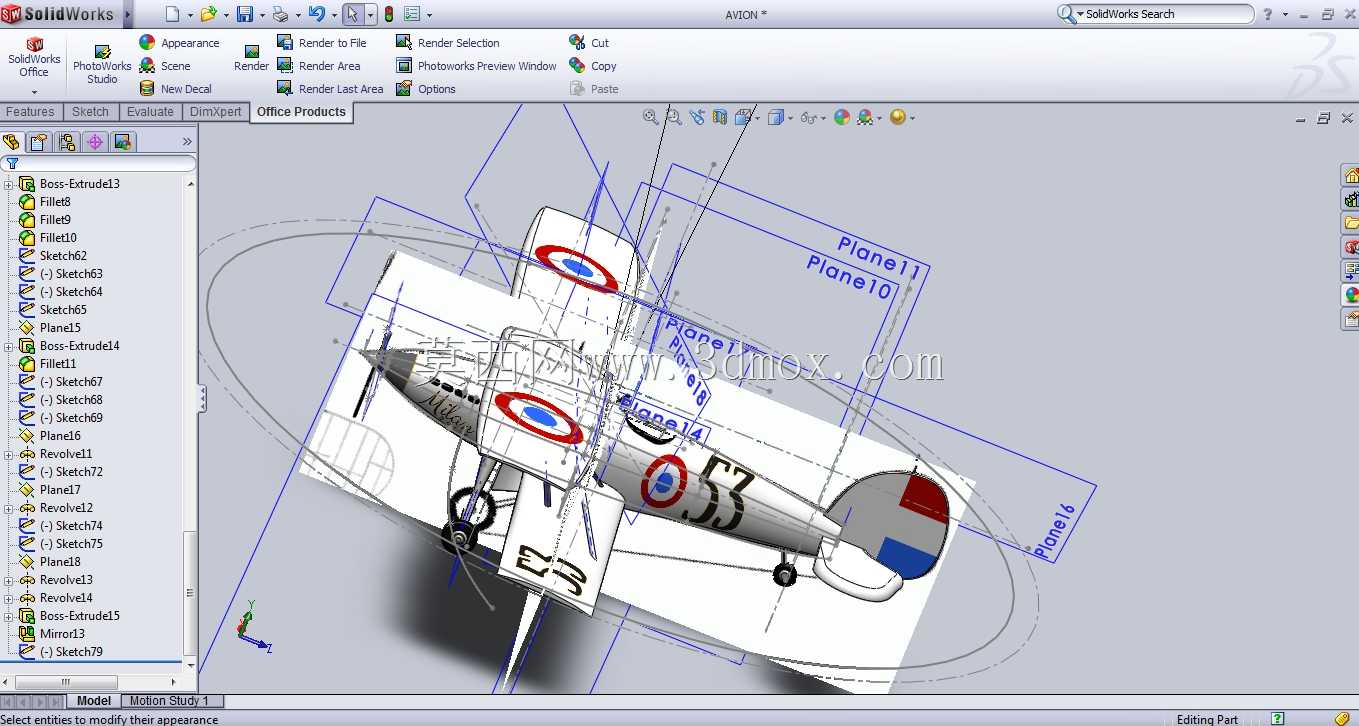Open the Appearances task pane tab

(1351, 295)
